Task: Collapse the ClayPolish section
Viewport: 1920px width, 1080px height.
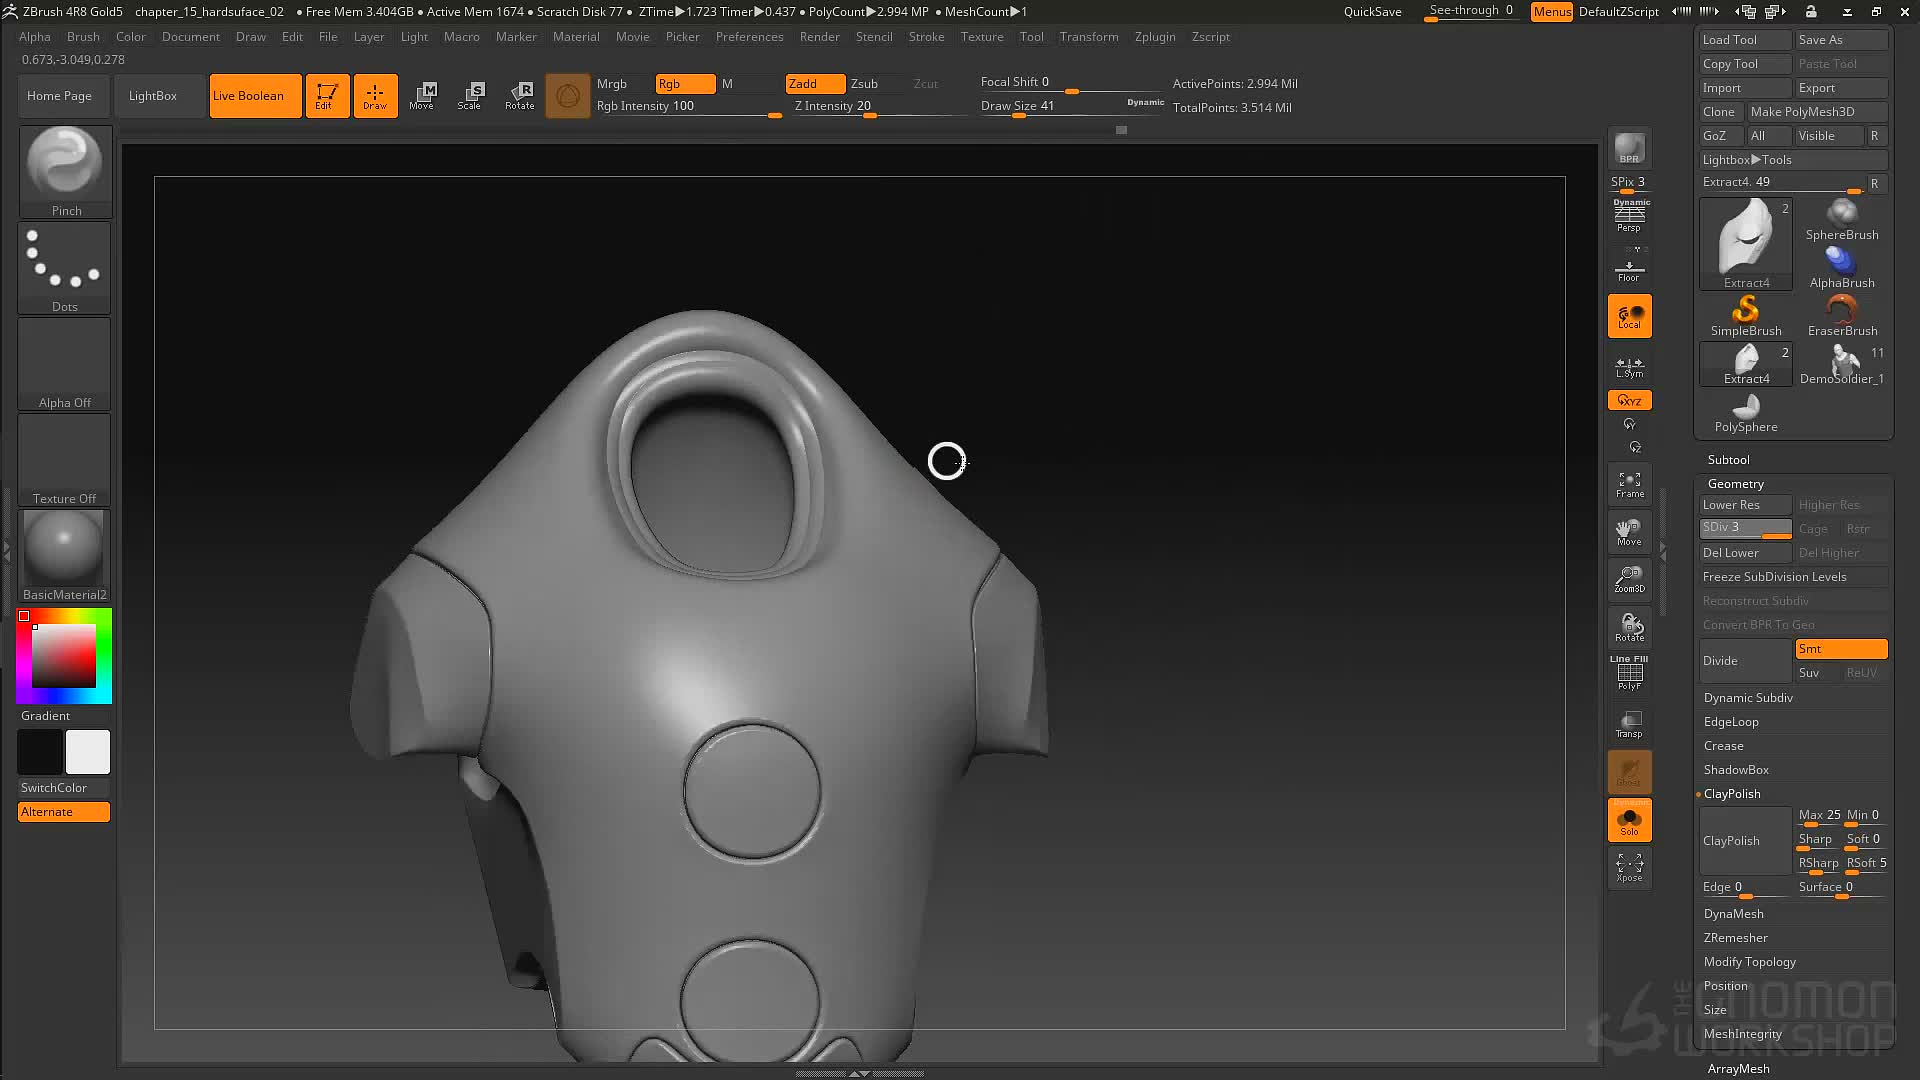Action: tap(1732, 794)
